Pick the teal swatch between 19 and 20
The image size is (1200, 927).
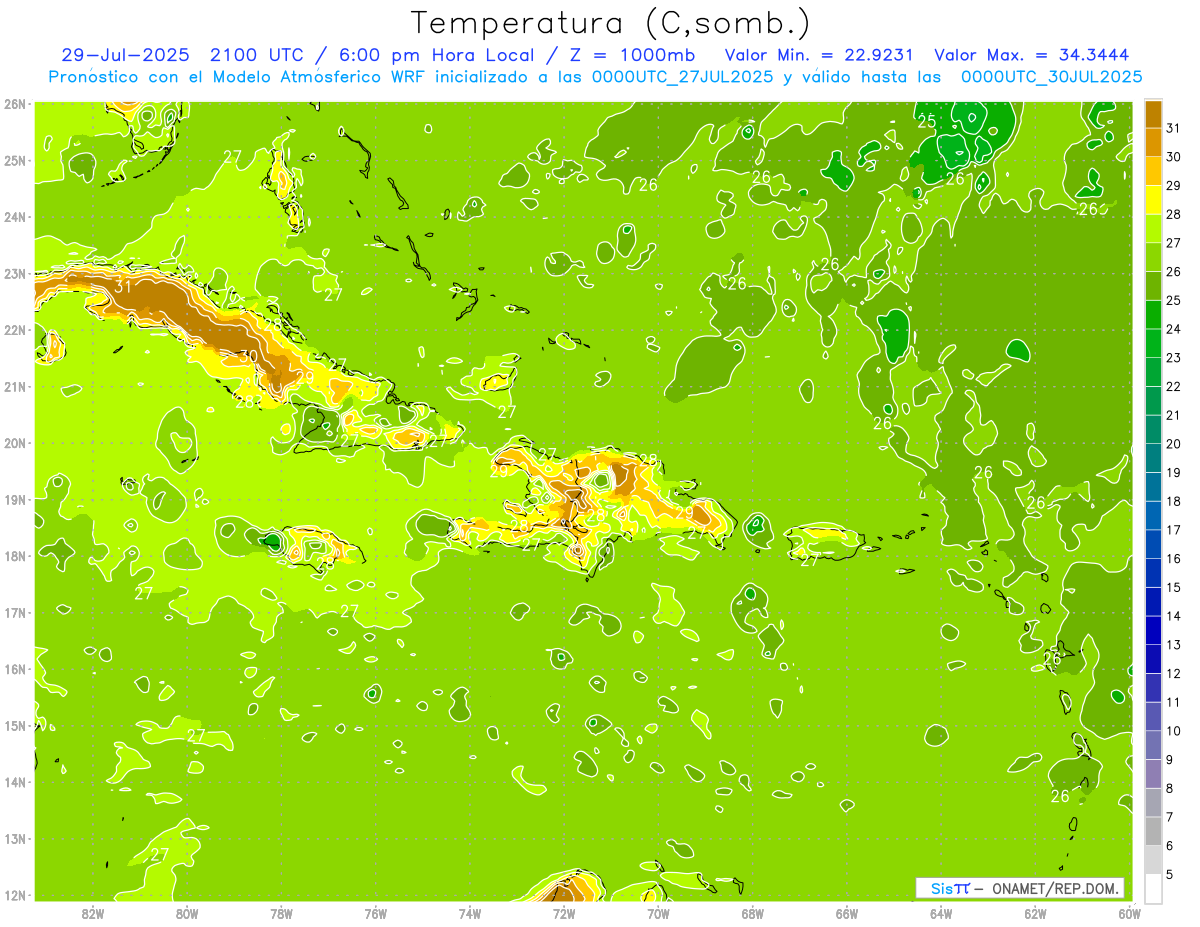click(1153, 458)
